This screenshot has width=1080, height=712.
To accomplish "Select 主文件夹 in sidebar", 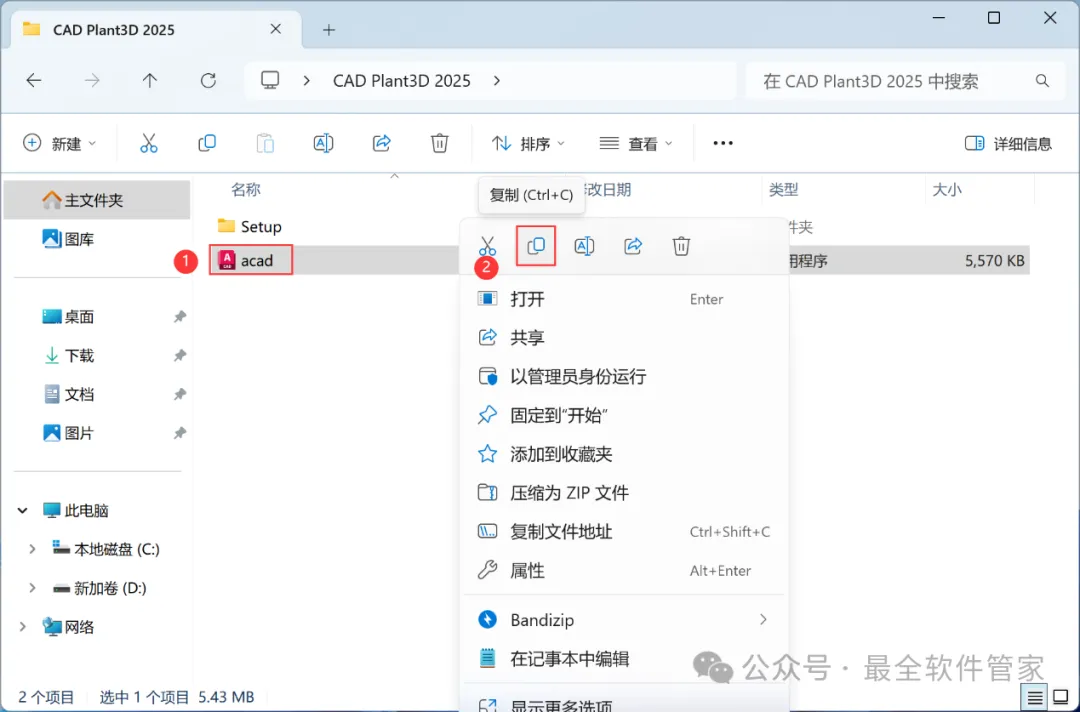I will coord(96,200).
